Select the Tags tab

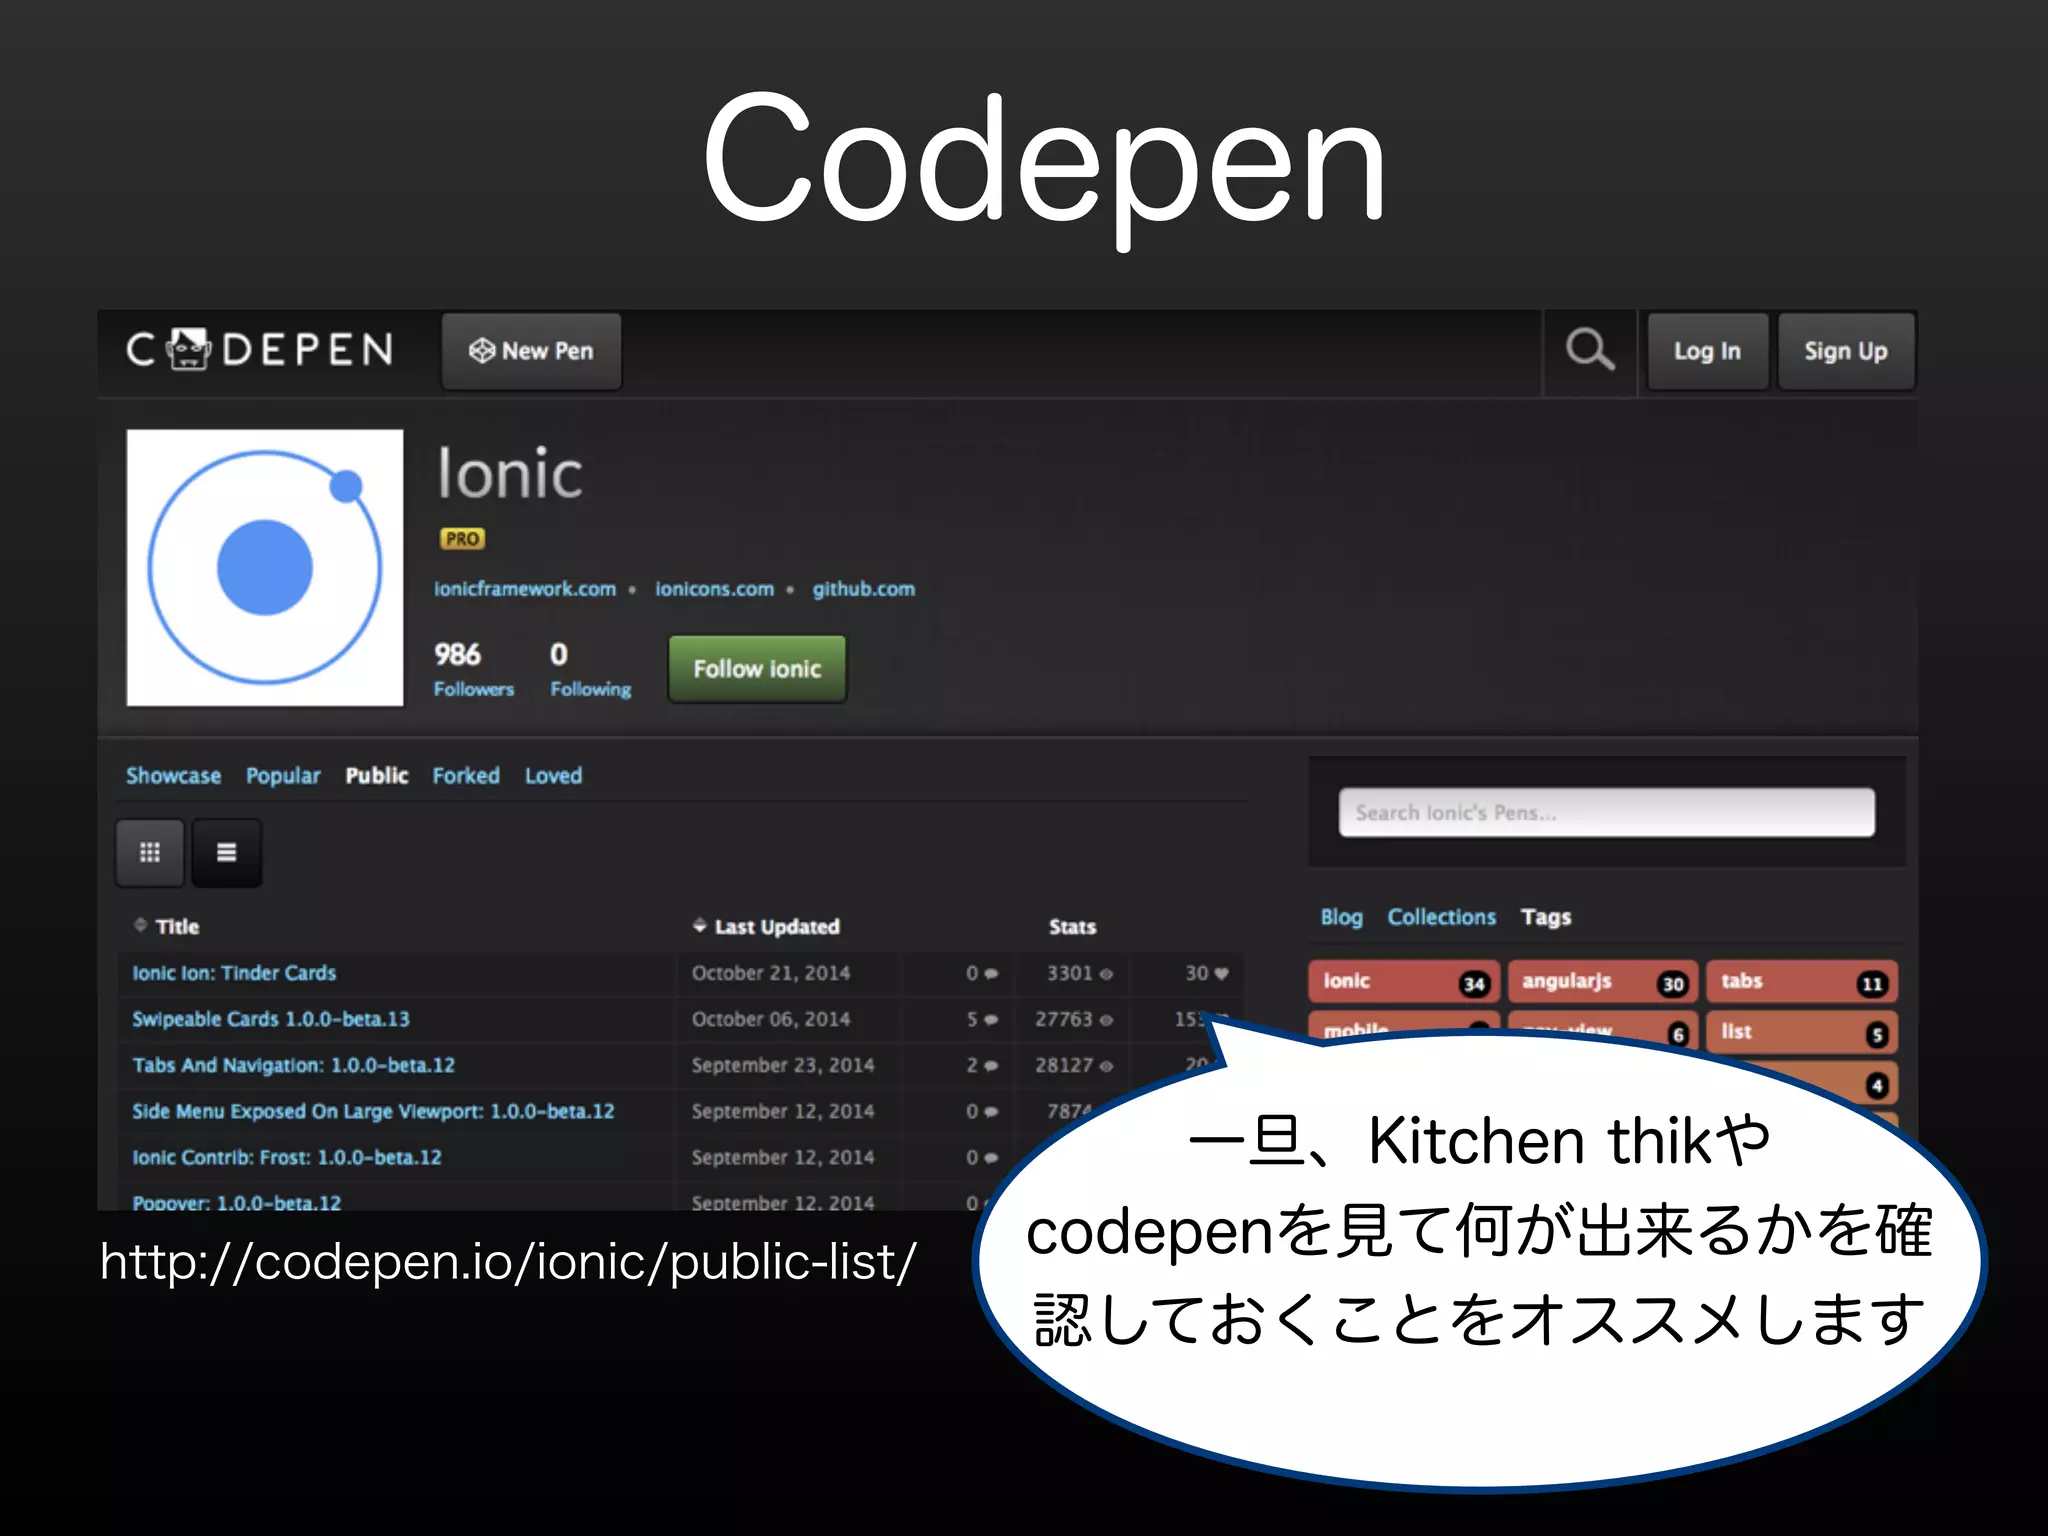click(1546, 917)
